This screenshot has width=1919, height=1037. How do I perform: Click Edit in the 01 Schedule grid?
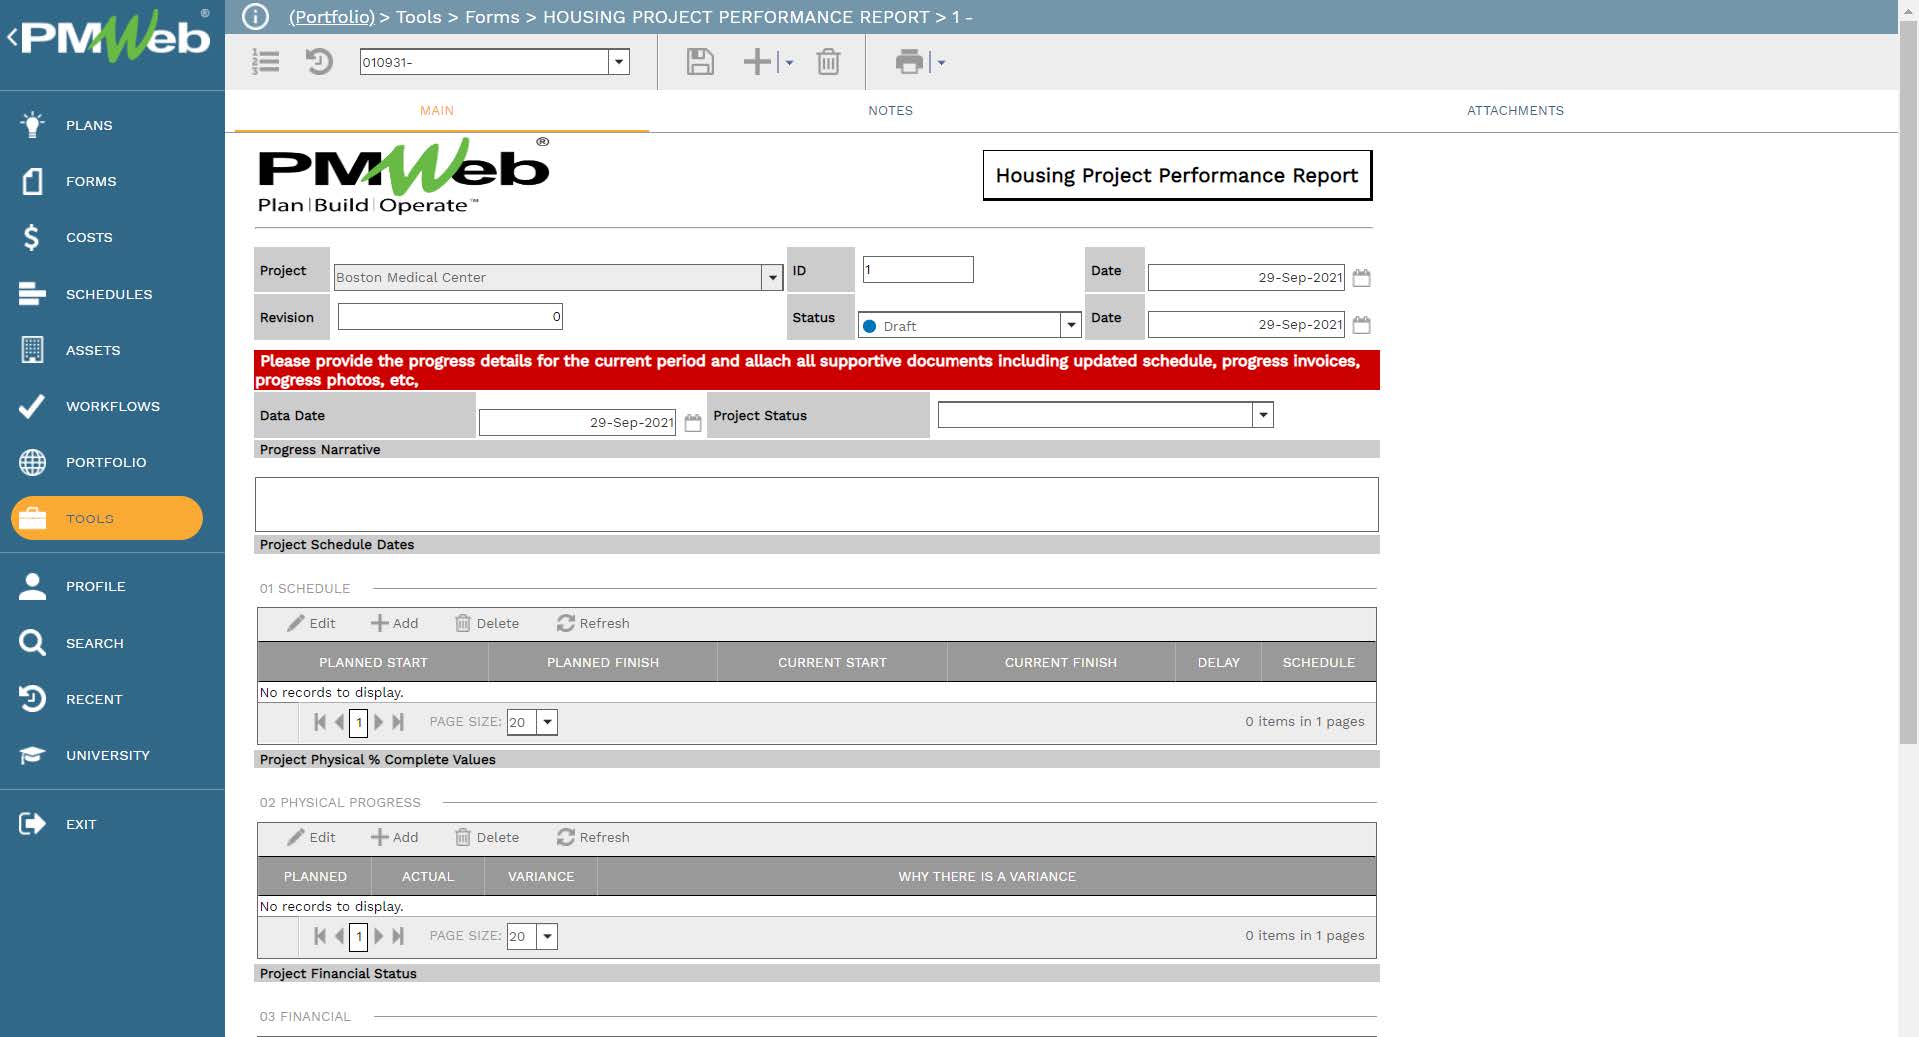tap(312, 623)
